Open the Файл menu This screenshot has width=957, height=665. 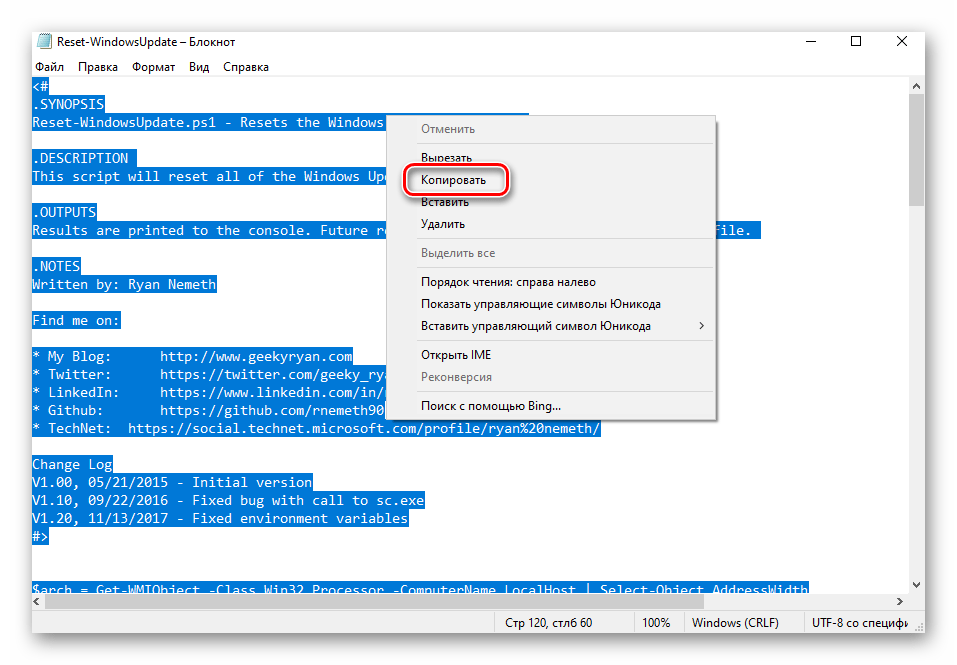(49, 67)
